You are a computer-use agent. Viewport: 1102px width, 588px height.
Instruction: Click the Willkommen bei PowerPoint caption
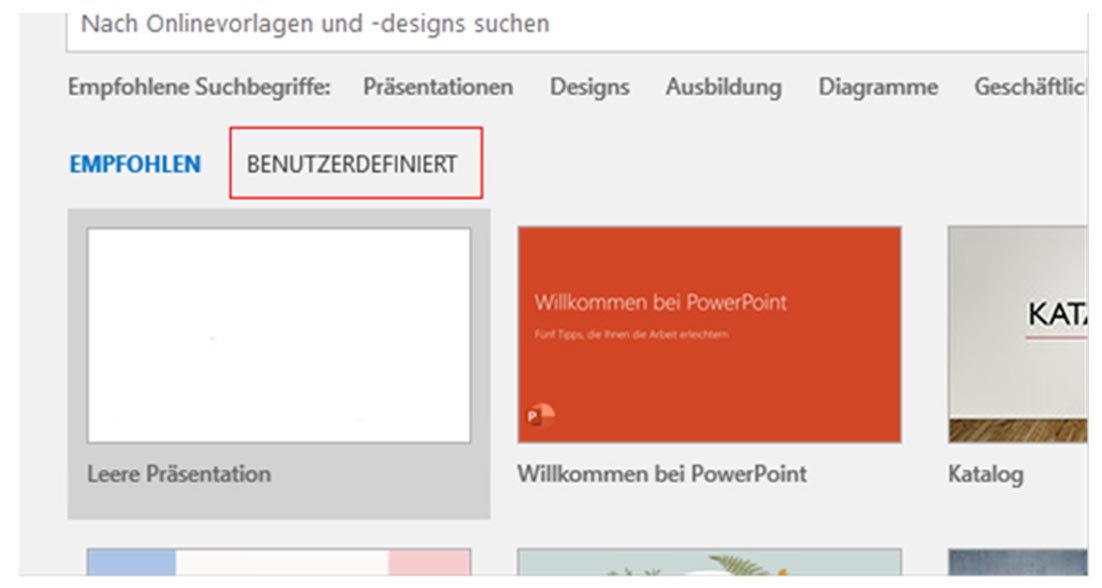point(662,474)
